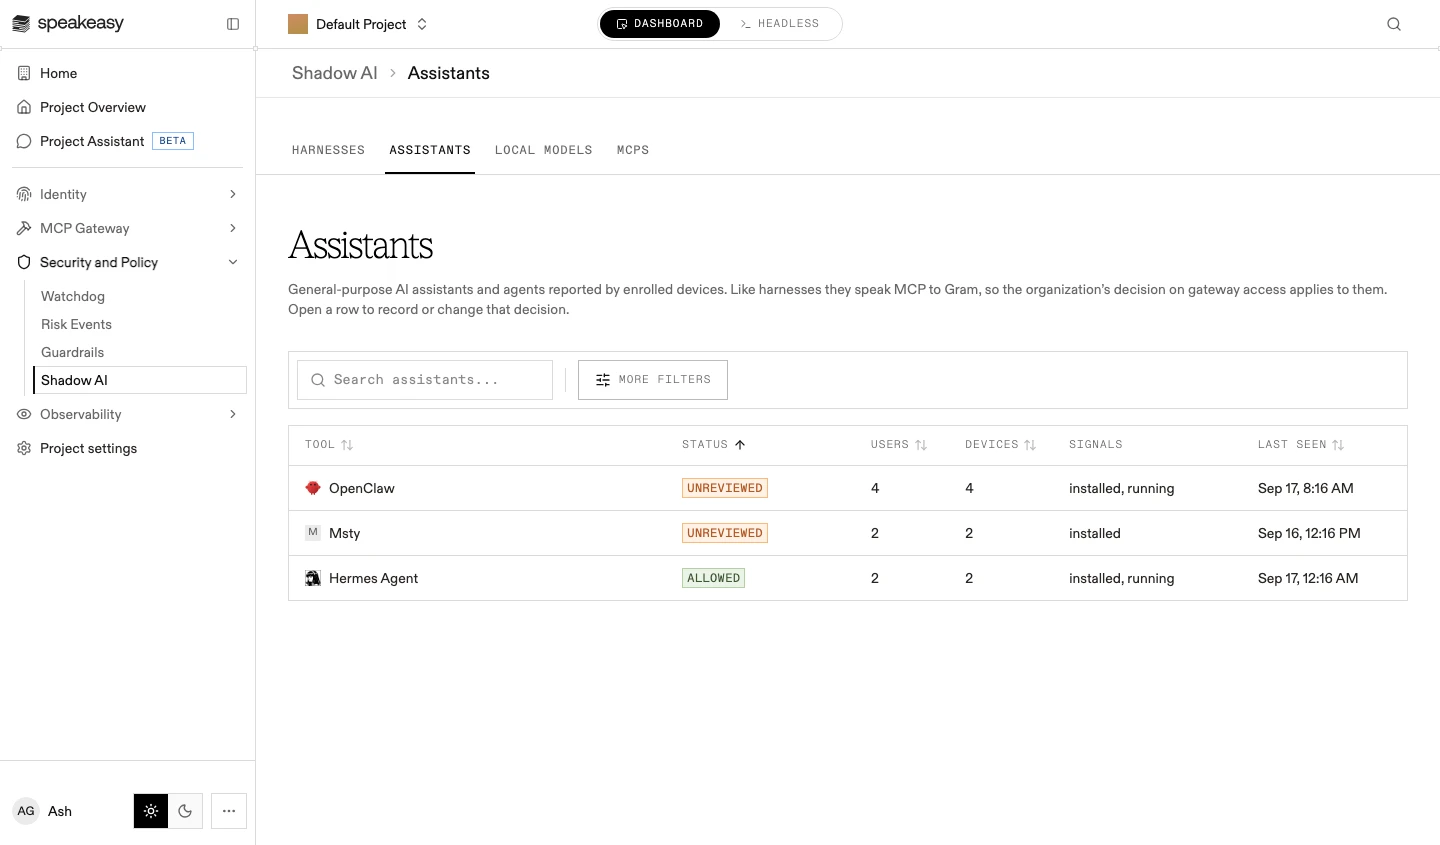1440x845 pixels.
Task: Select Headless mode toggle
Action: point(780,24)
